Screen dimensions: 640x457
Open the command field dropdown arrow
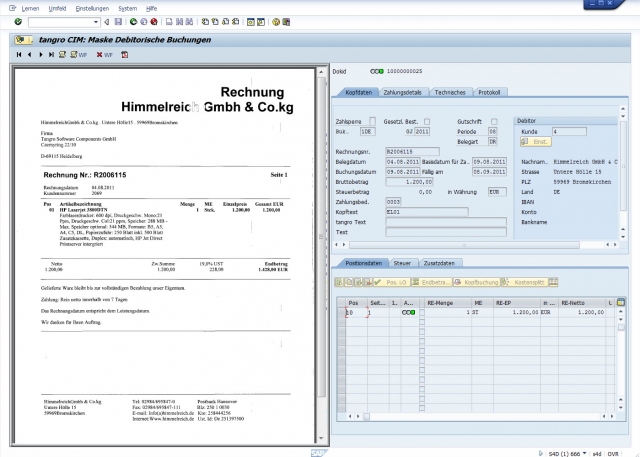coord(96,22)
